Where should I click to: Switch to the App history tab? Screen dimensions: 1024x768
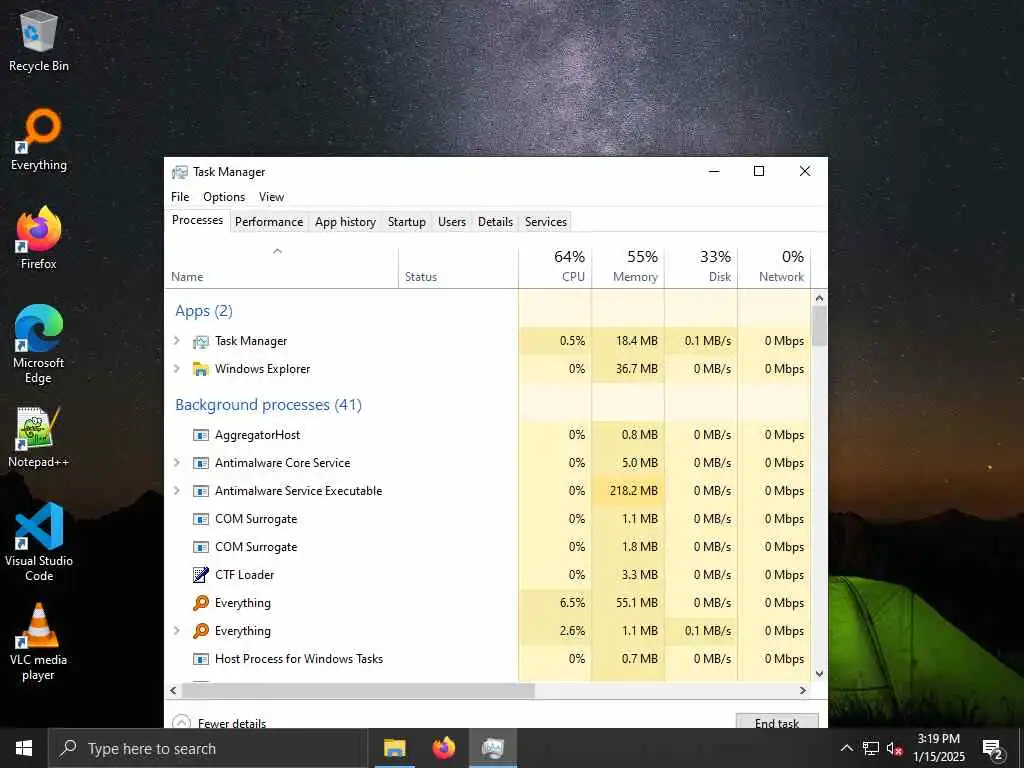[345, 222]
